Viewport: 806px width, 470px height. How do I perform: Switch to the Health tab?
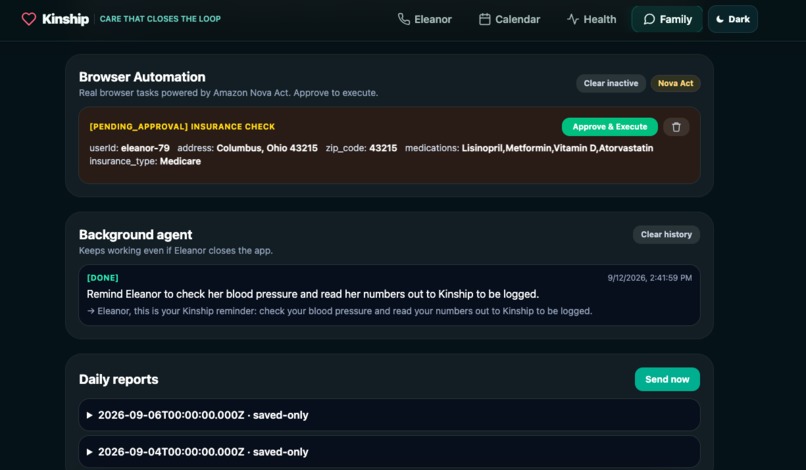(591, 19)
